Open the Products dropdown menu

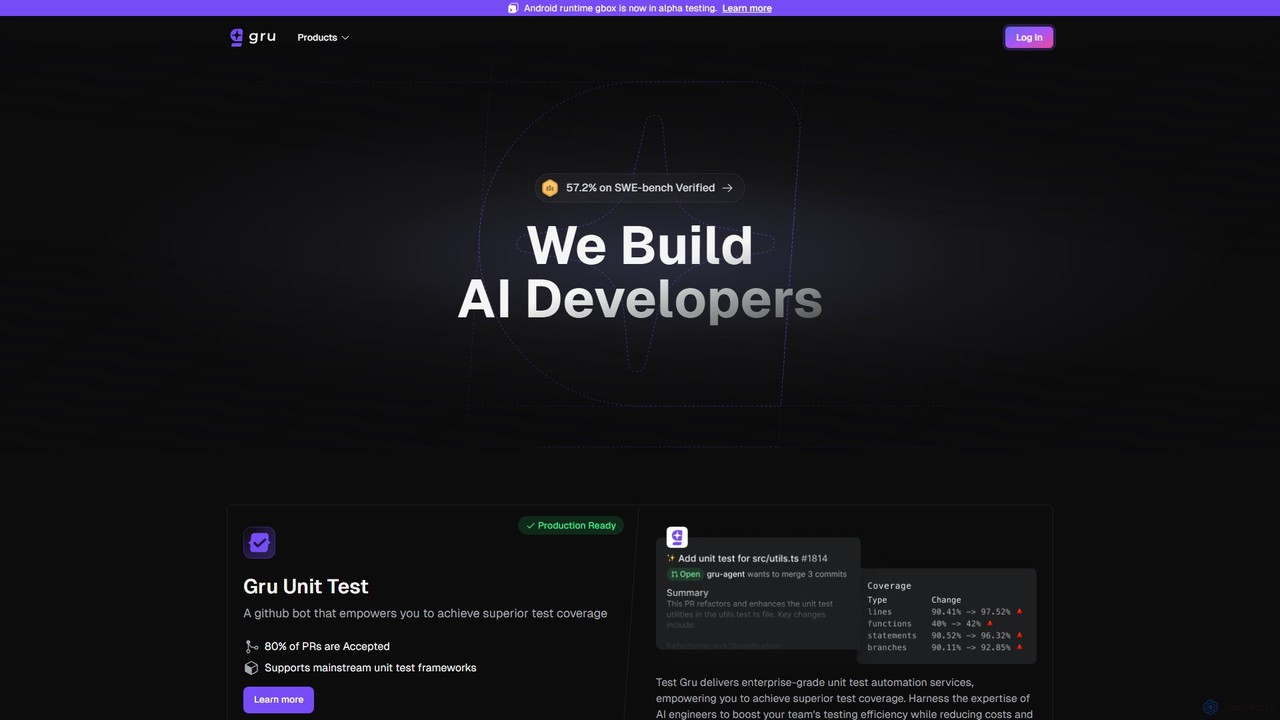[323, 38]
